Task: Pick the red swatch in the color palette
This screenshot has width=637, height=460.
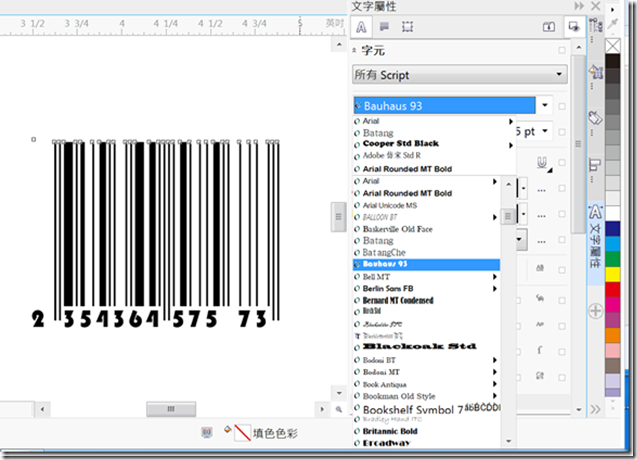Action: [x=613, y=289]
